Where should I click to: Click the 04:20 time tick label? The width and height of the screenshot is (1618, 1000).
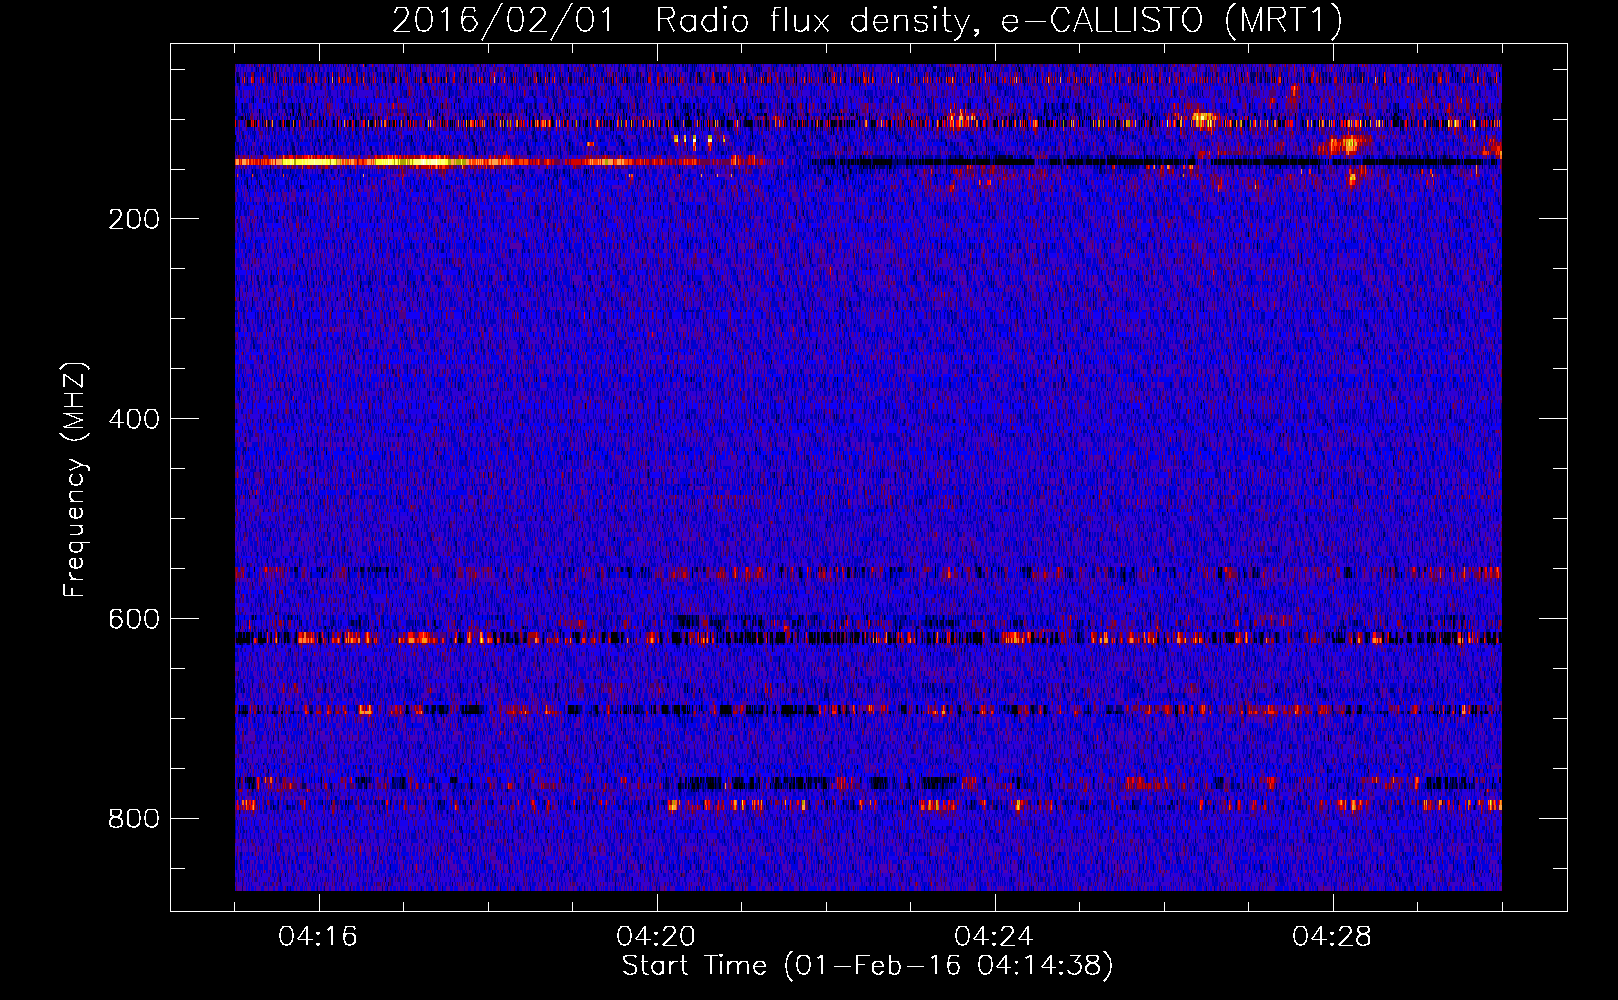click(656, 937)
